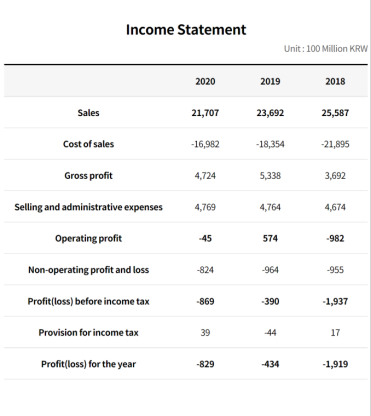Click the 2019 operating profit value 574
Image resolution: width=371 pixels, height=416 pixels.
270,238
